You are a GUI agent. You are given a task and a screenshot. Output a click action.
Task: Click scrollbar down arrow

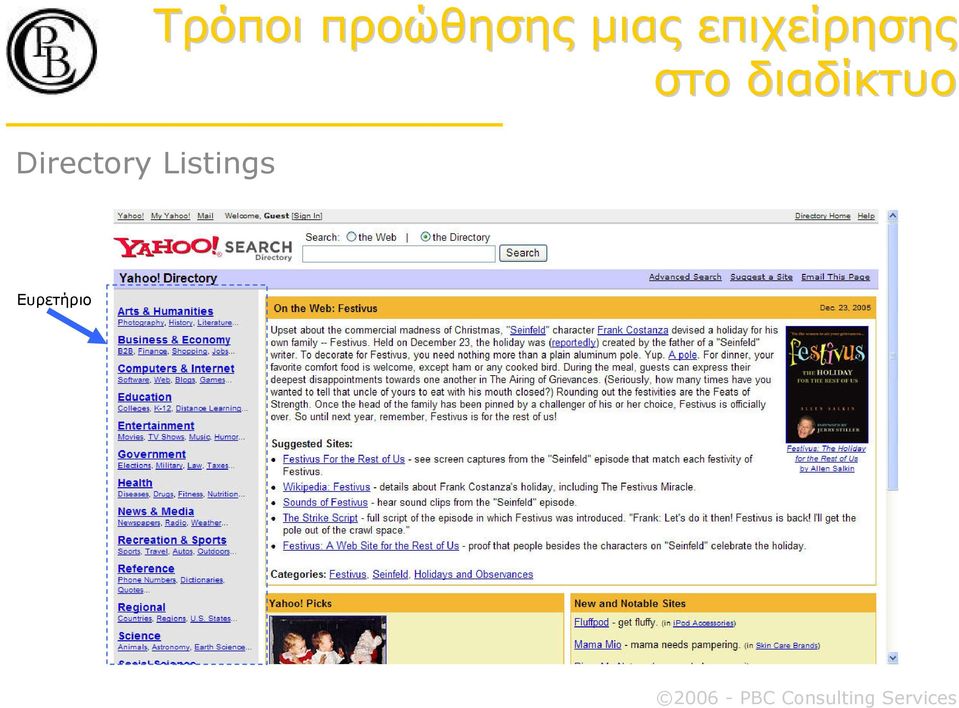tap(892, 658)
